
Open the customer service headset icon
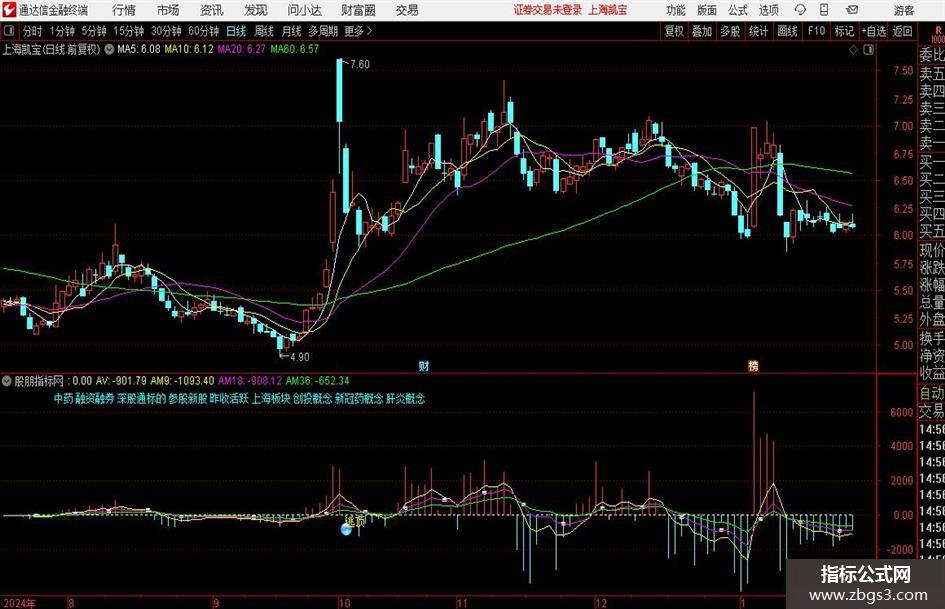800,10
